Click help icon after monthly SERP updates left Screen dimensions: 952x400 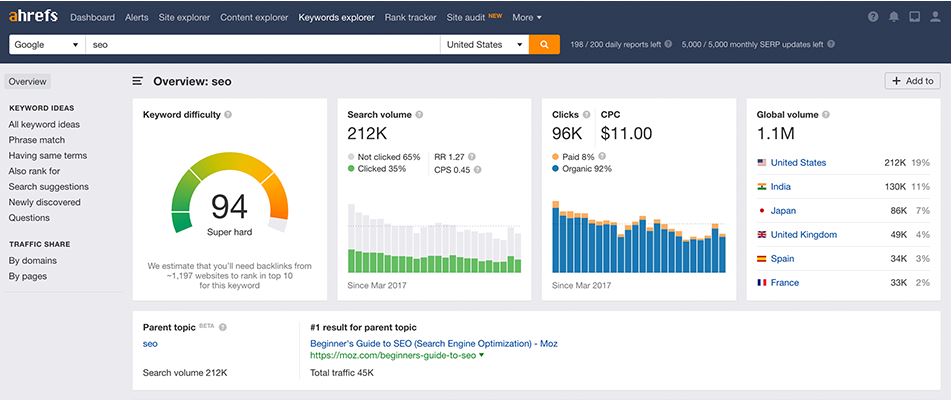831,44
